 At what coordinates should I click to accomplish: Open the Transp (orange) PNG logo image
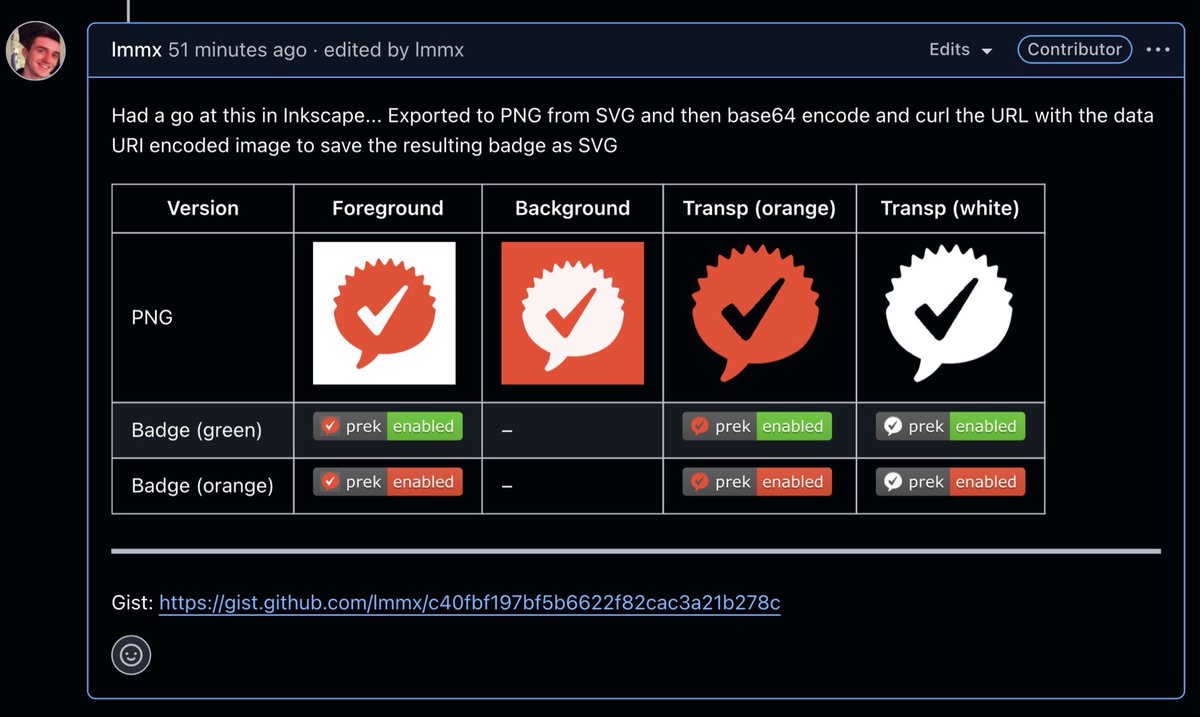756,313
